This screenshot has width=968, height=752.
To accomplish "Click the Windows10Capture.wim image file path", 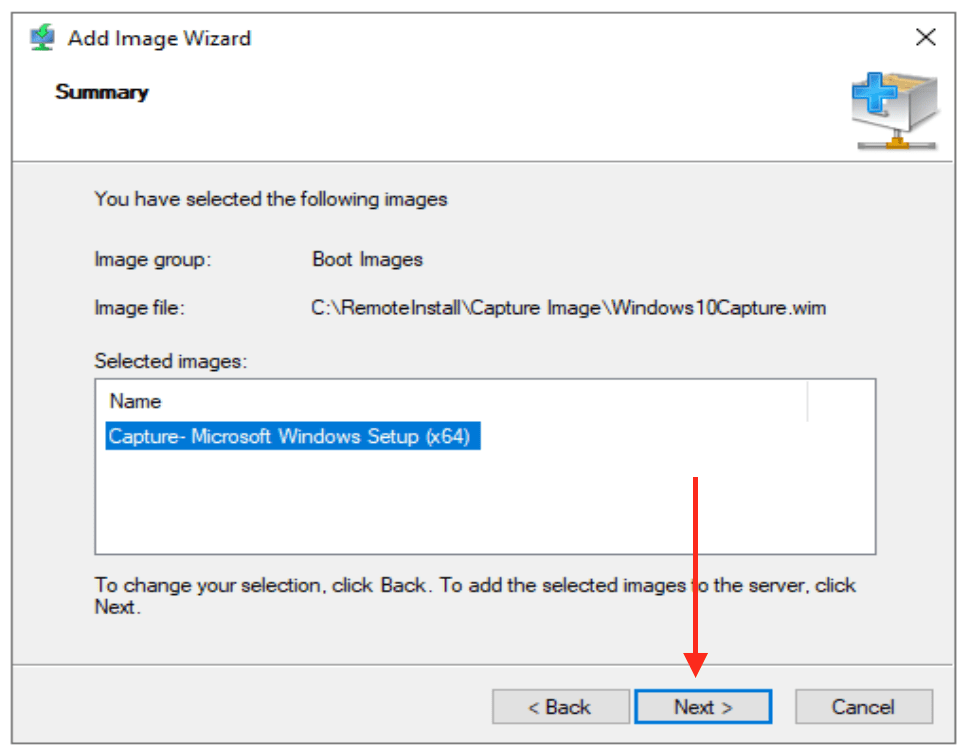I will 569,308.
